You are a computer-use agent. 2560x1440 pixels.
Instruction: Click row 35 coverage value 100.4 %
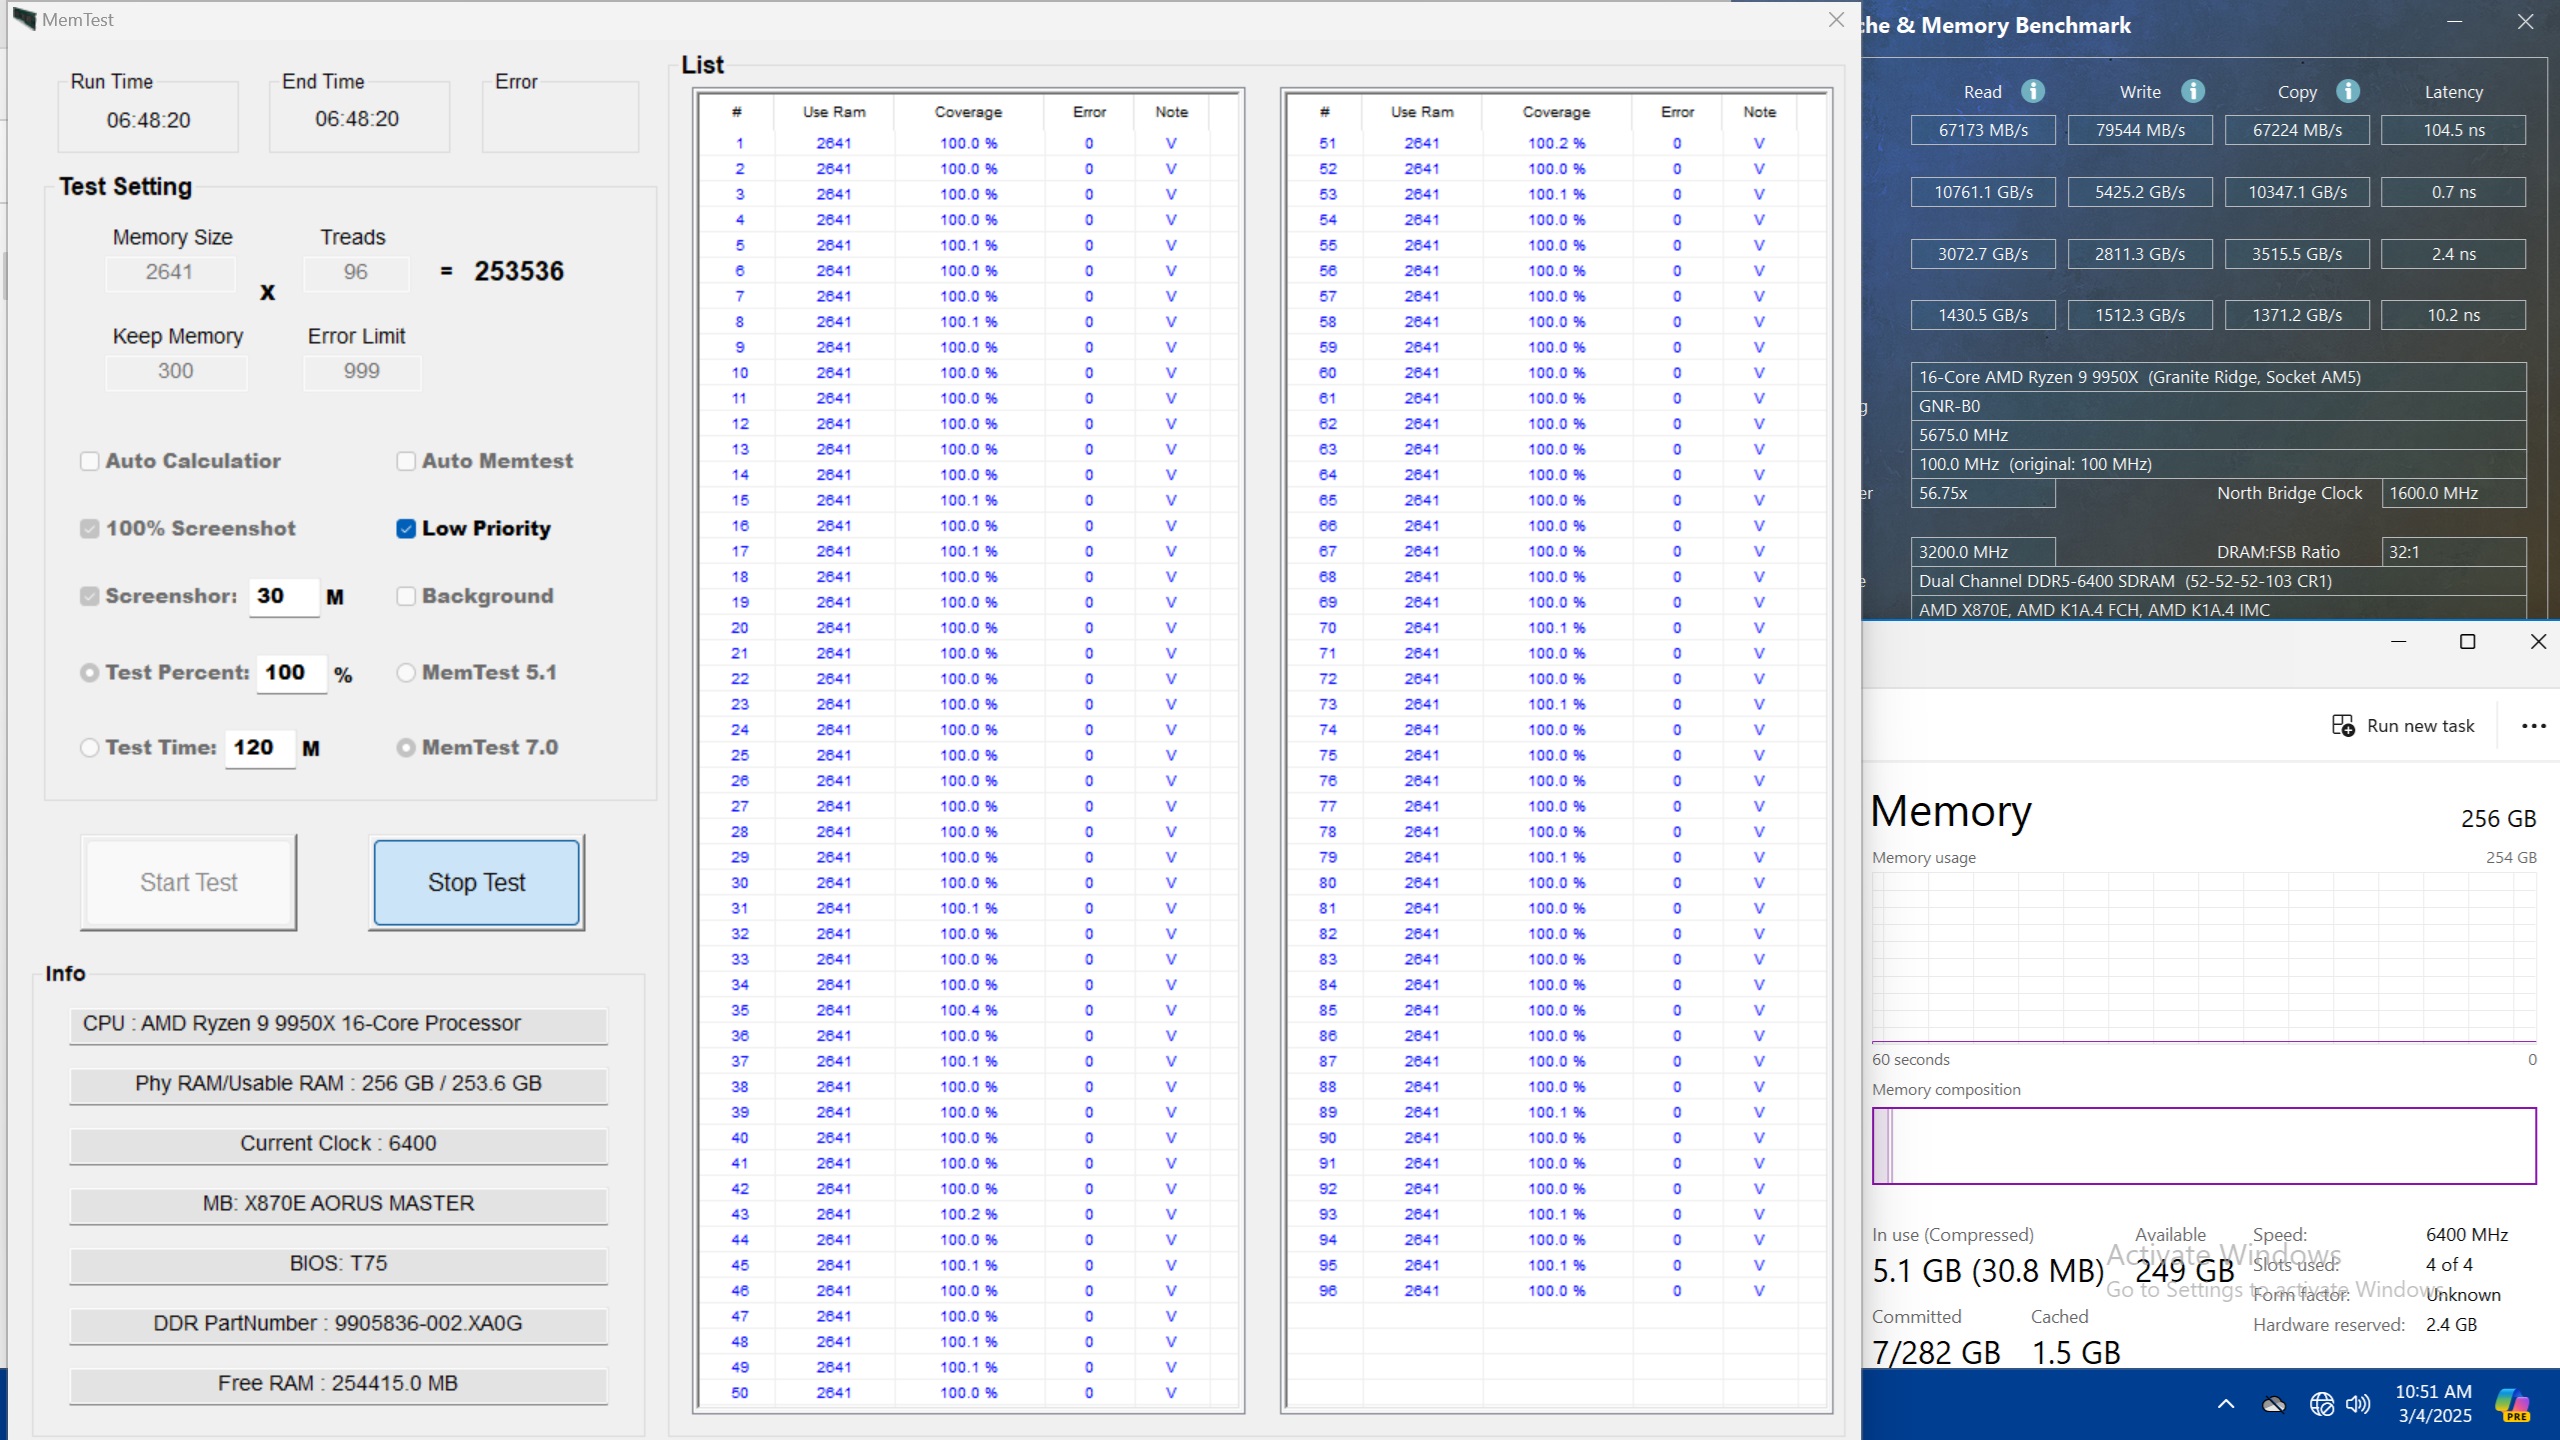968,1010
